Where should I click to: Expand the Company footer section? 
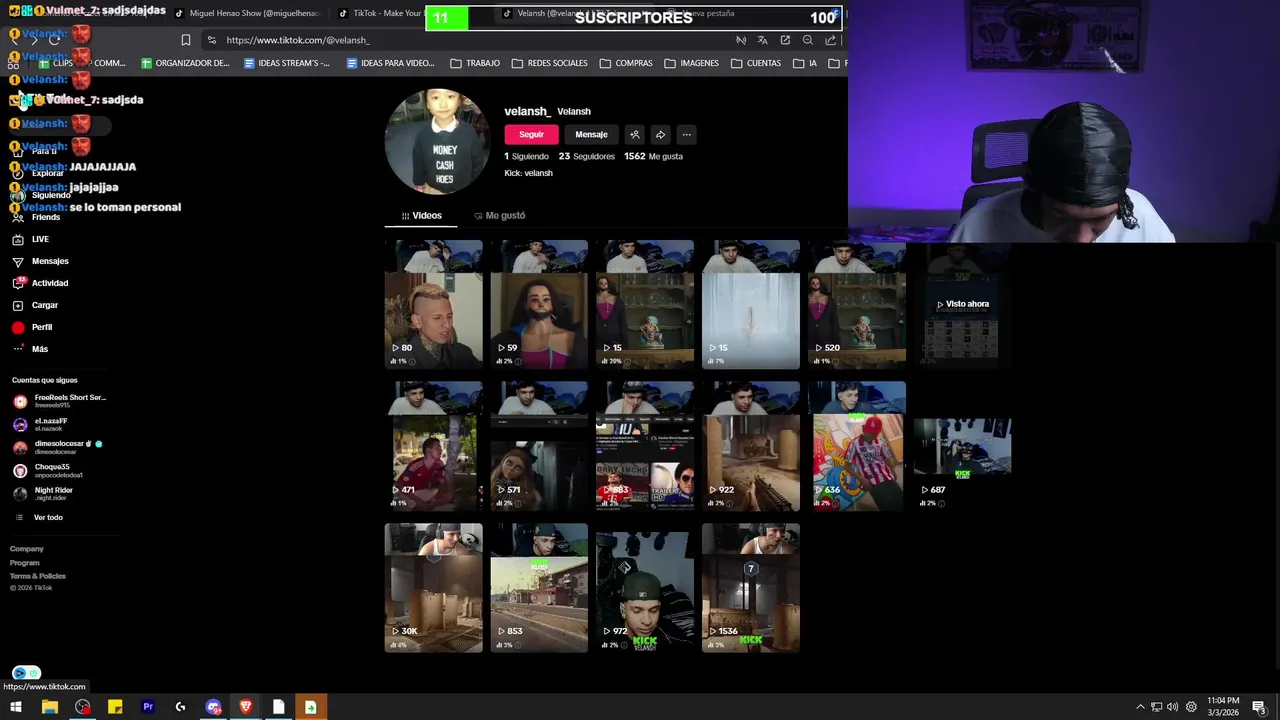click(x=27, y=549)
